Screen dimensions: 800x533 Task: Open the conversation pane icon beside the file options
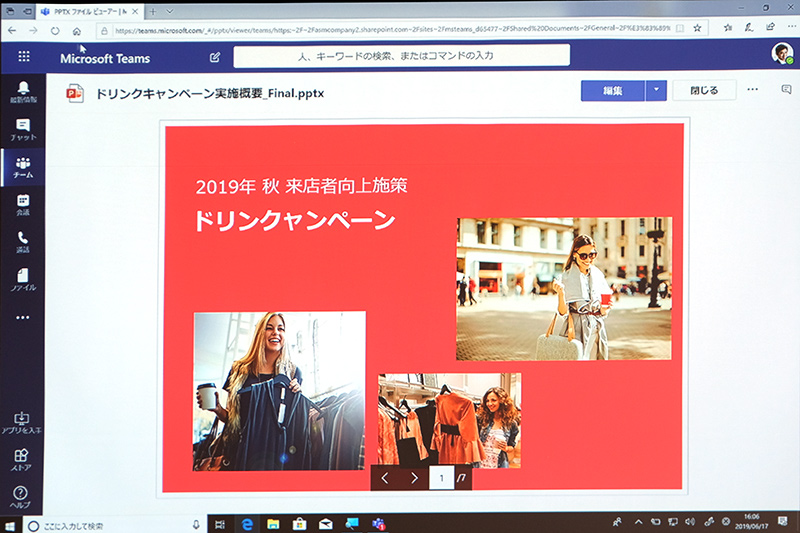click(x=786, y=89)
